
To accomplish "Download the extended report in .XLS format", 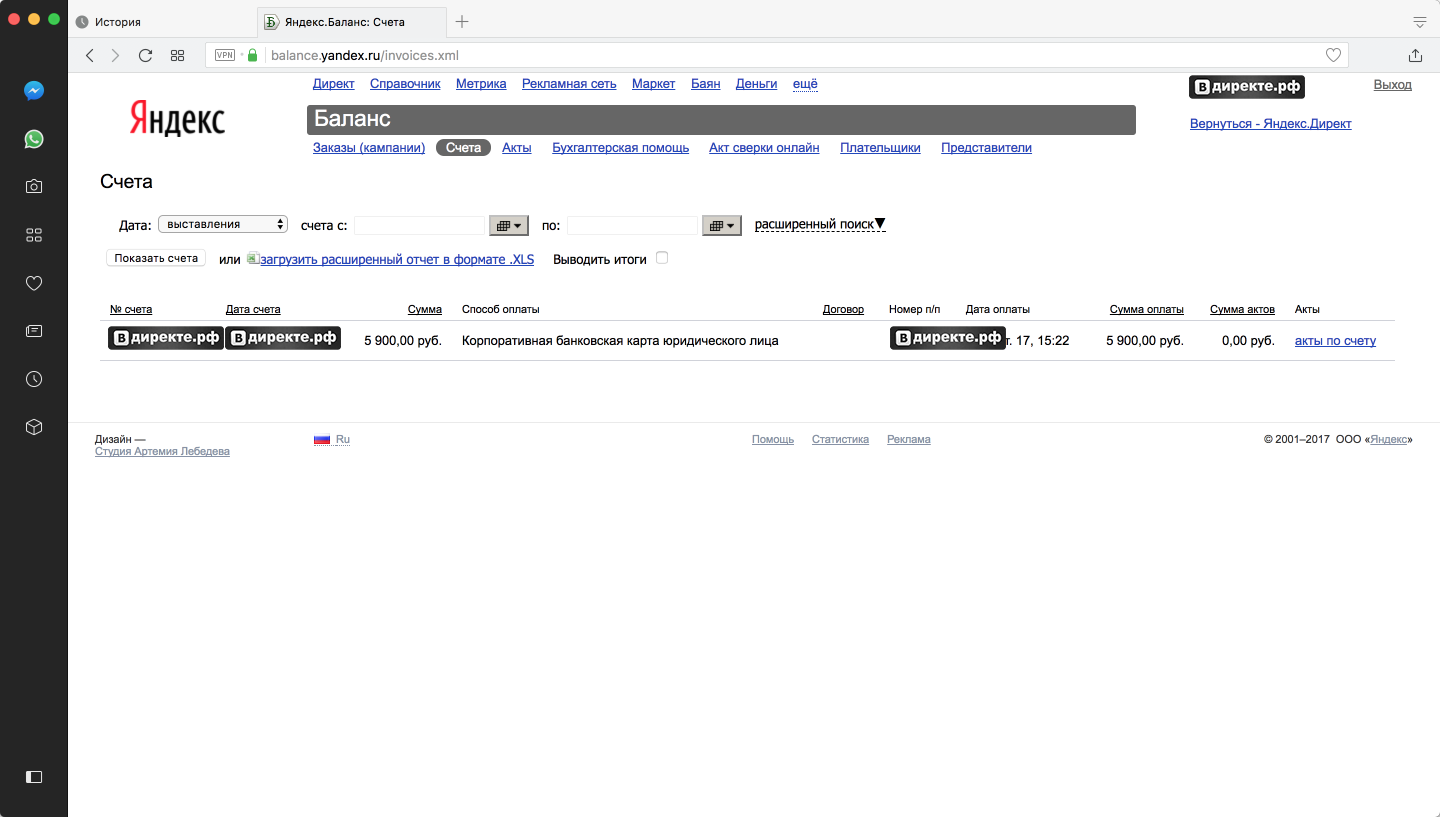I will pyautogui.click(x=397, y=259).
